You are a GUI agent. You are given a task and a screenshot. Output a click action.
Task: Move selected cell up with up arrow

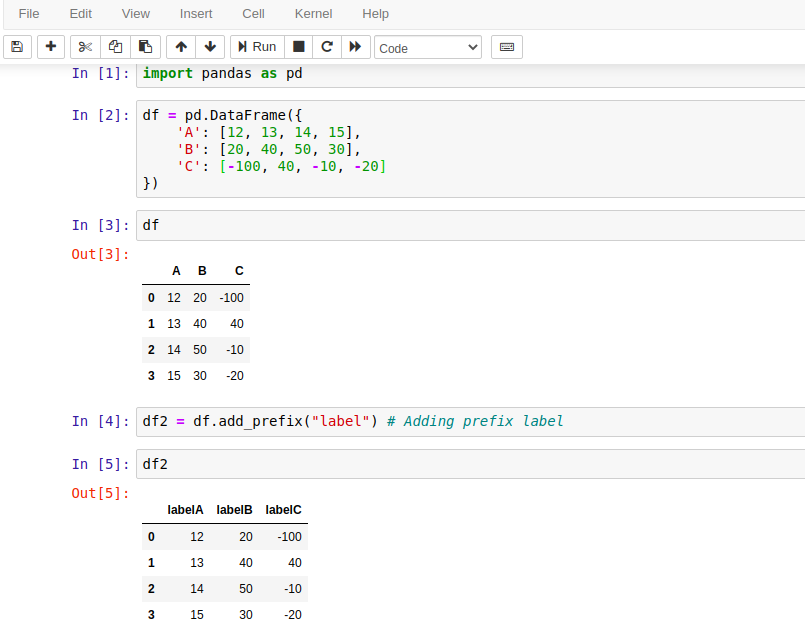point(181,47)
